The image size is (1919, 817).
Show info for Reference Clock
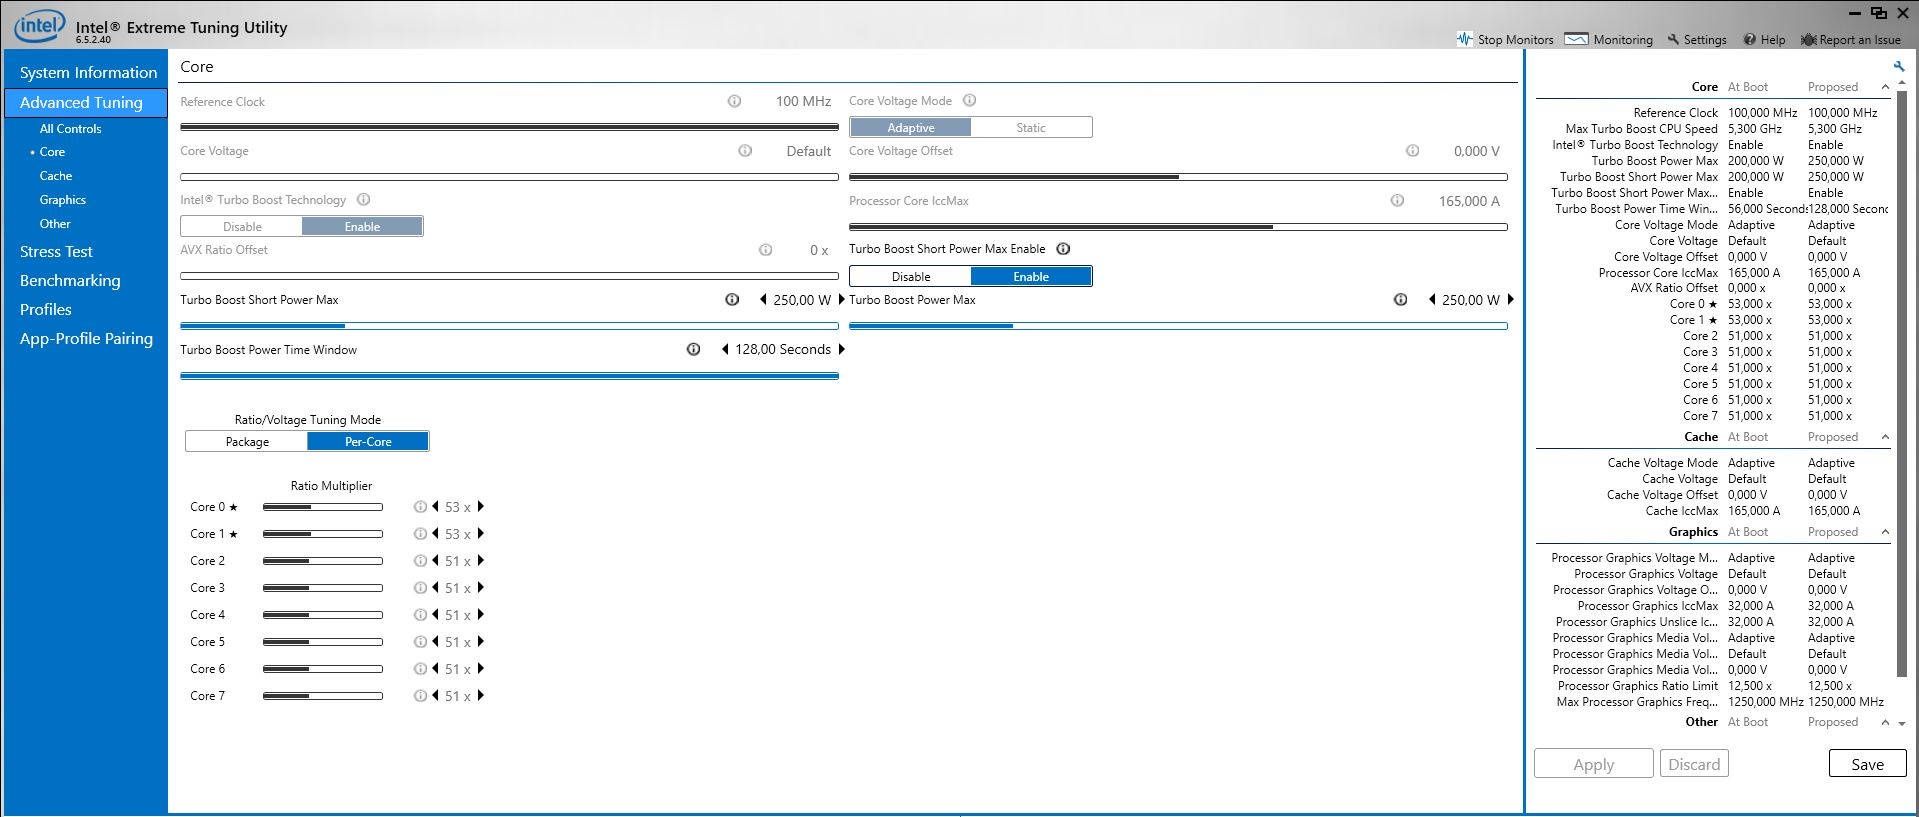[x=734, y=101]
